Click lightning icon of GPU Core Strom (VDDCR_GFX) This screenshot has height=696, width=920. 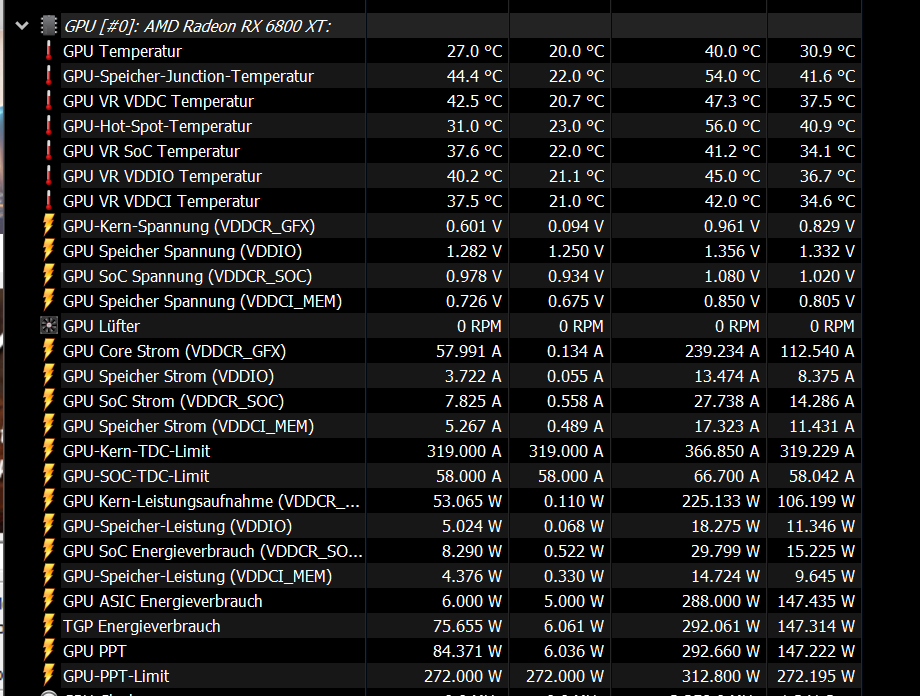tap(49, 351)
